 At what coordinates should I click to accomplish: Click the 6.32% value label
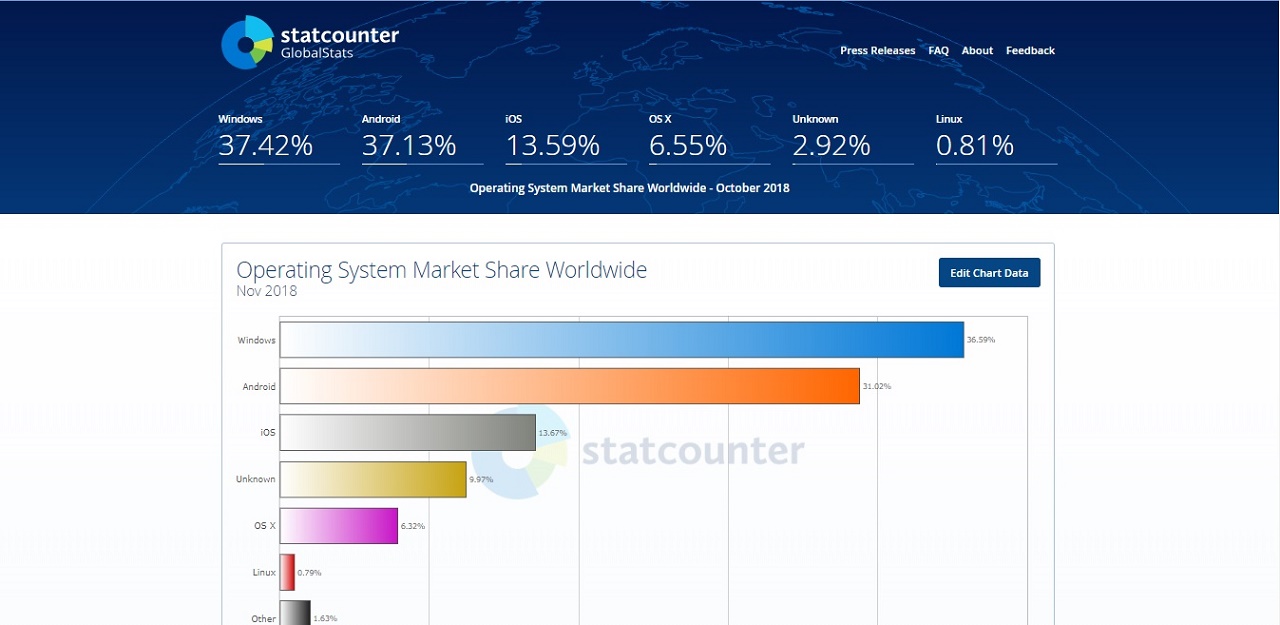(413, 526)
